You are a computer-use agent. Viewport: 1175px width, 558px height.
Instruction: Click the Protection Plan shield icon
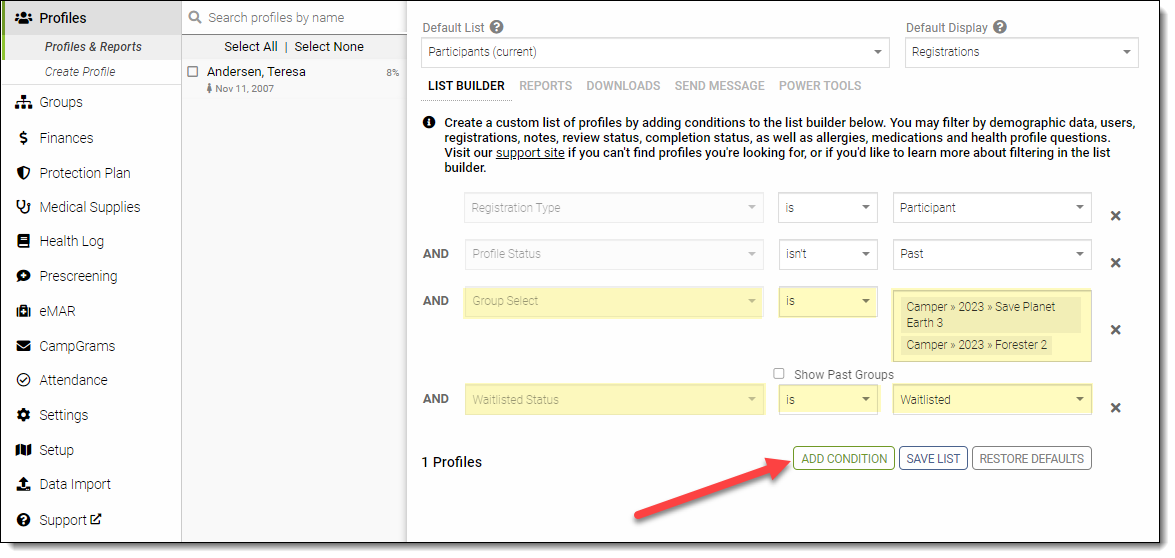coord(23,173)
